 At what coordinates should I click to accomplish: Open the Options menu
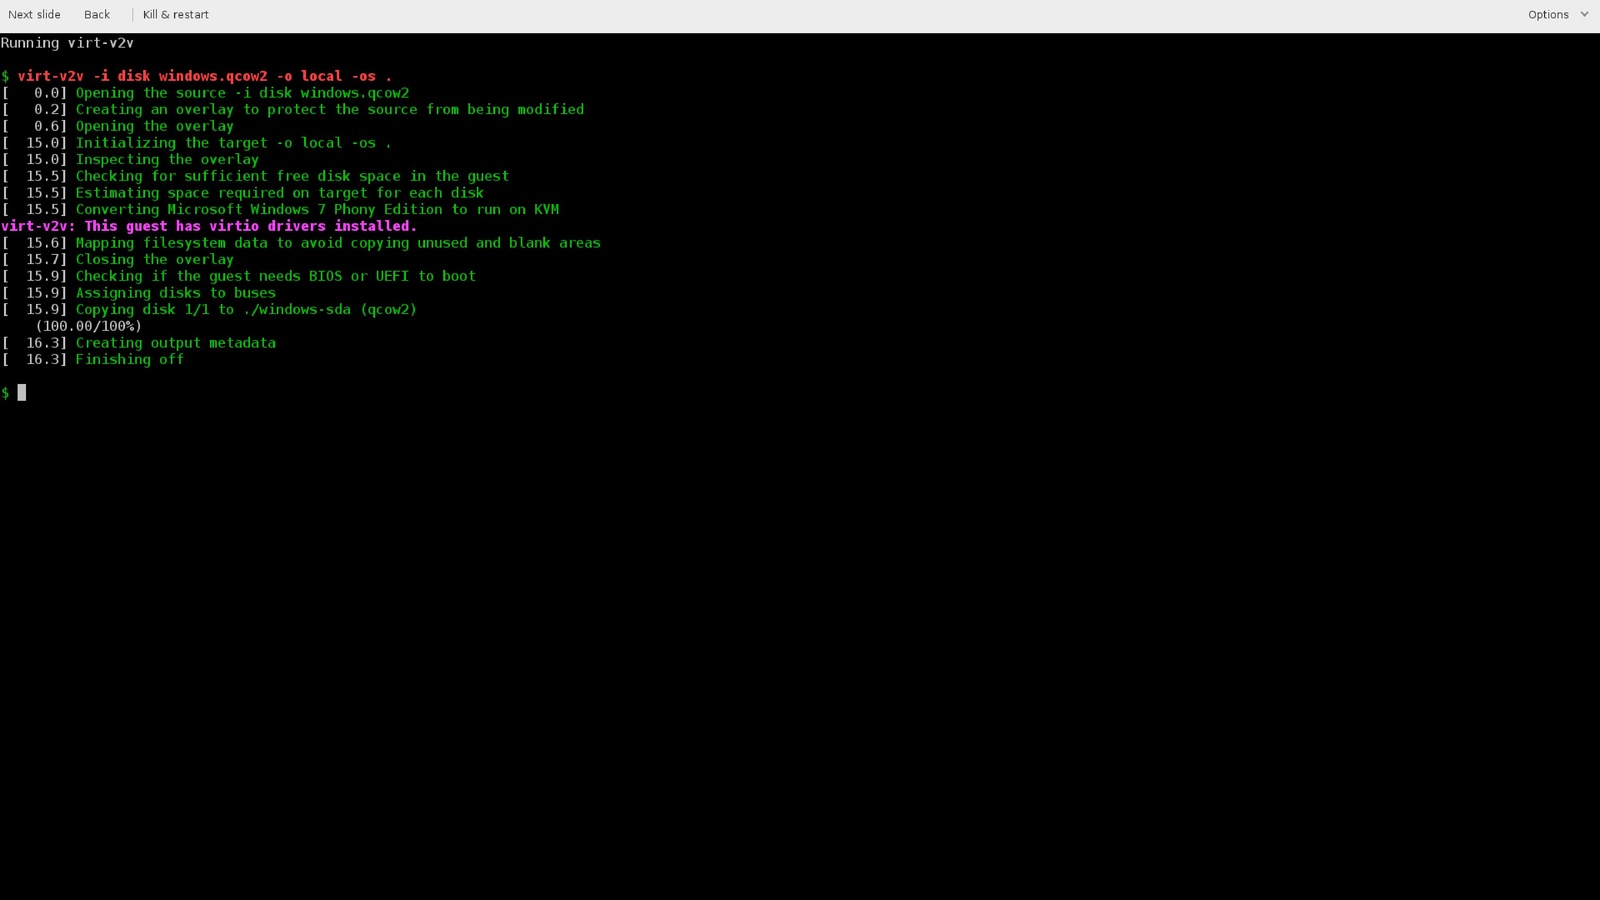(x=1547, y=15)
